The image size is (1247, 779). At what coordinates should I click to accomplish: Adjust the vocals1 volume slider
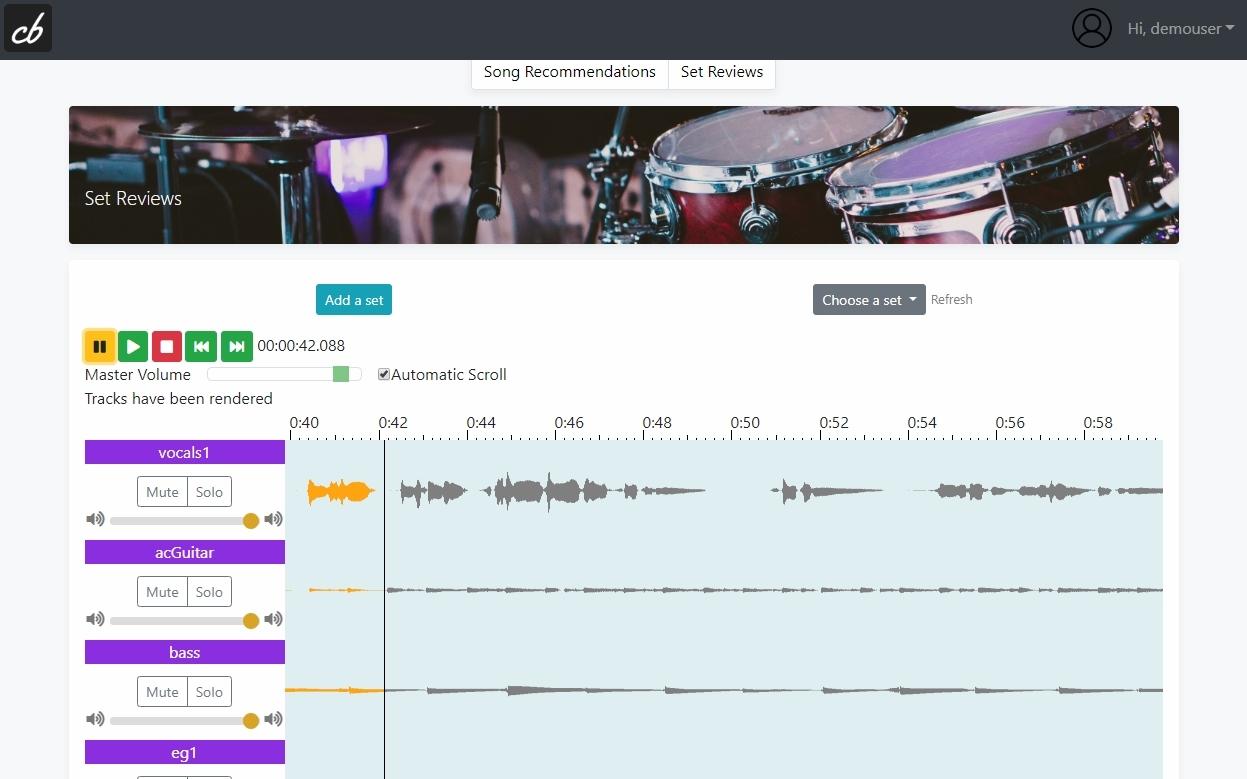184,520
